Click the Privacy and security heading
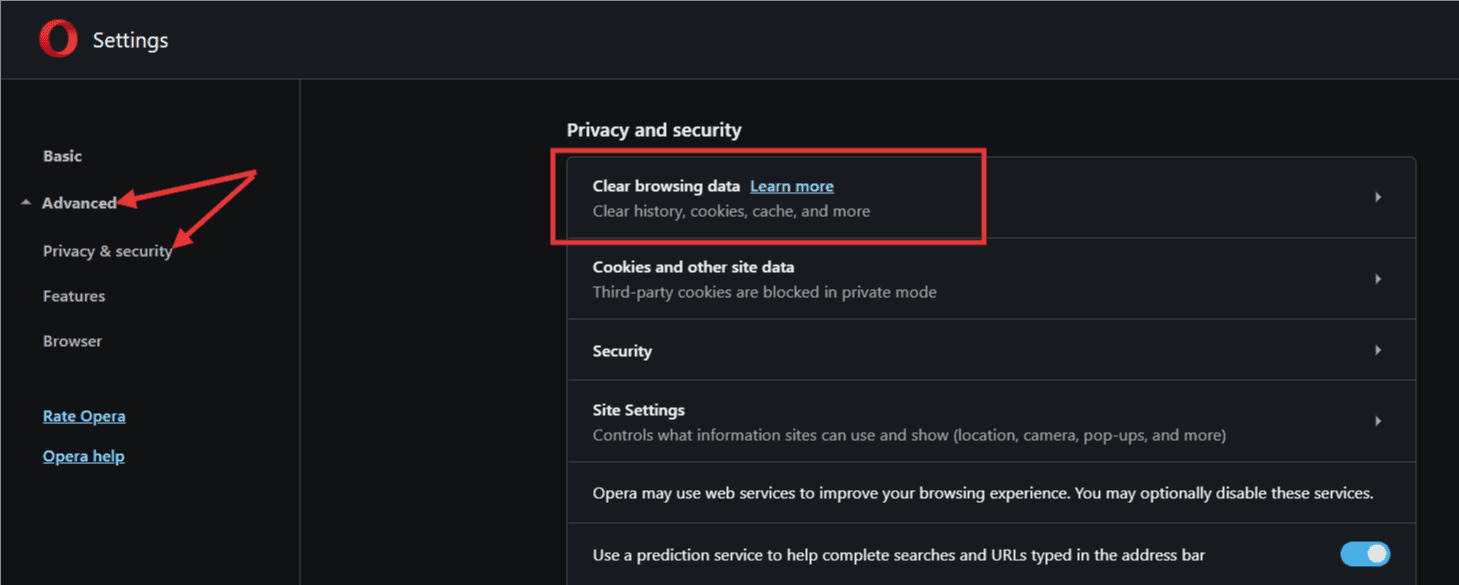 point(654,130)
